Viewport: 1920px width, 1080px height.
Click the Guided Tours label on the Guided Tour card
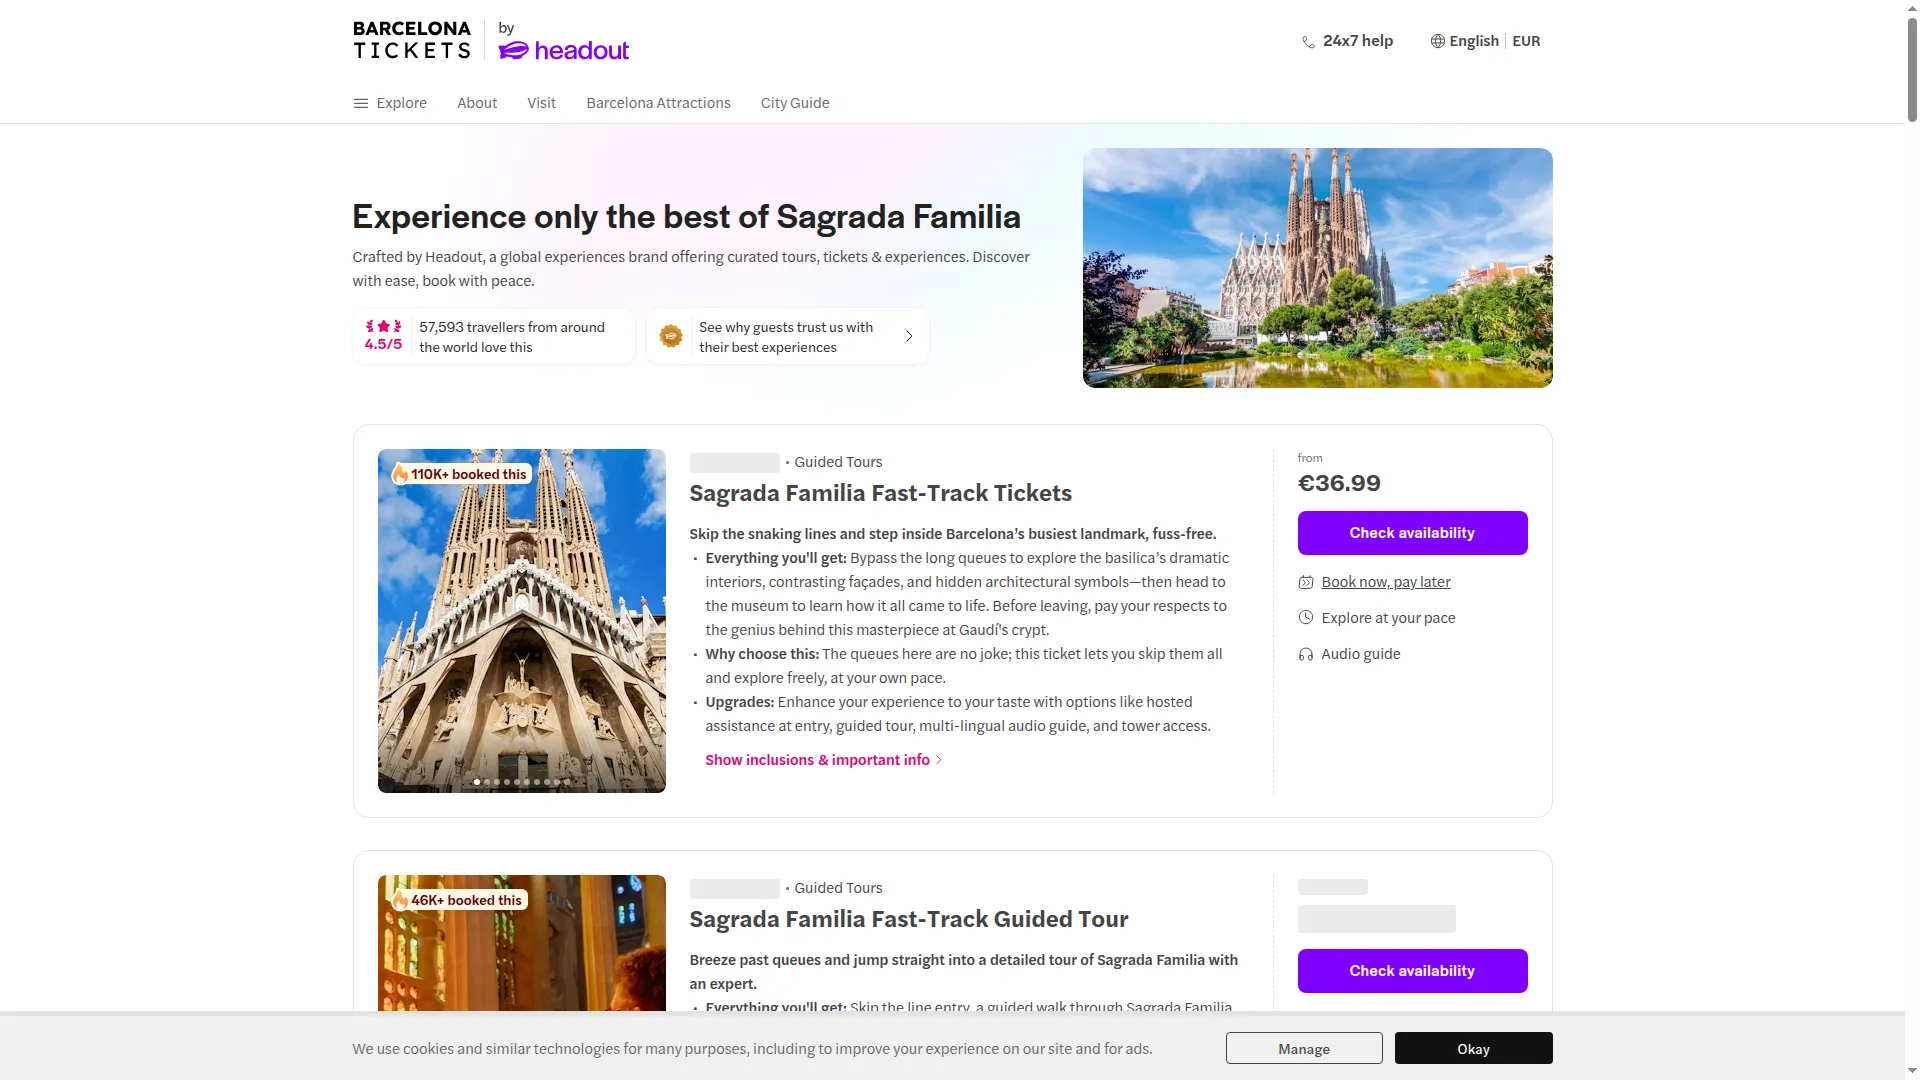(838, 888)
